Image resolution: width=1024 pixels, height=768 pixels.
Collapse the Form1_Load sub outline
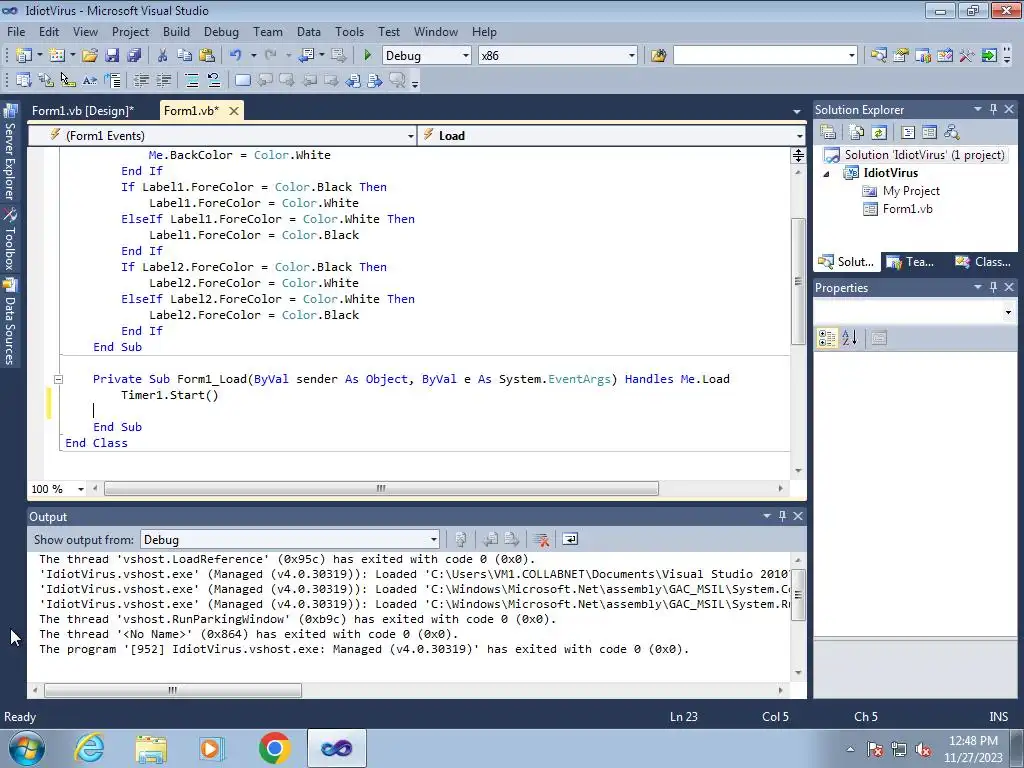coord(58,379)
